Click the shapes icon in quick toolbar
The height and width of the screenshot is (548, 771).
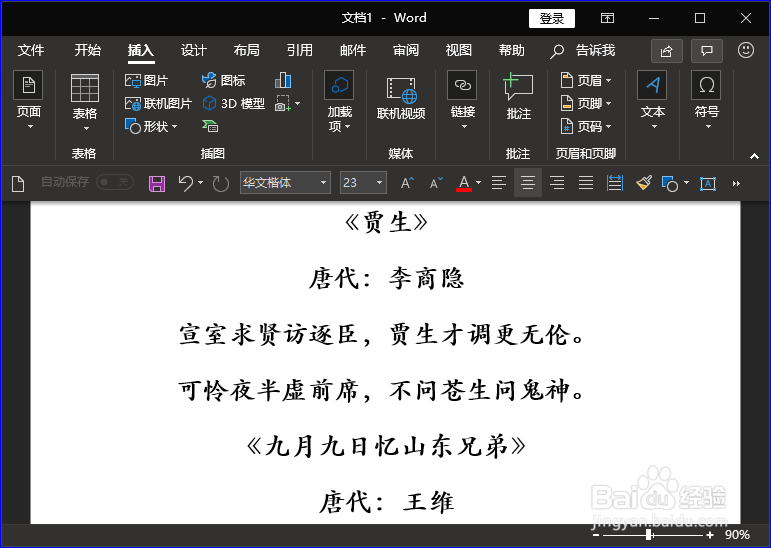click(x=670, y=184)
